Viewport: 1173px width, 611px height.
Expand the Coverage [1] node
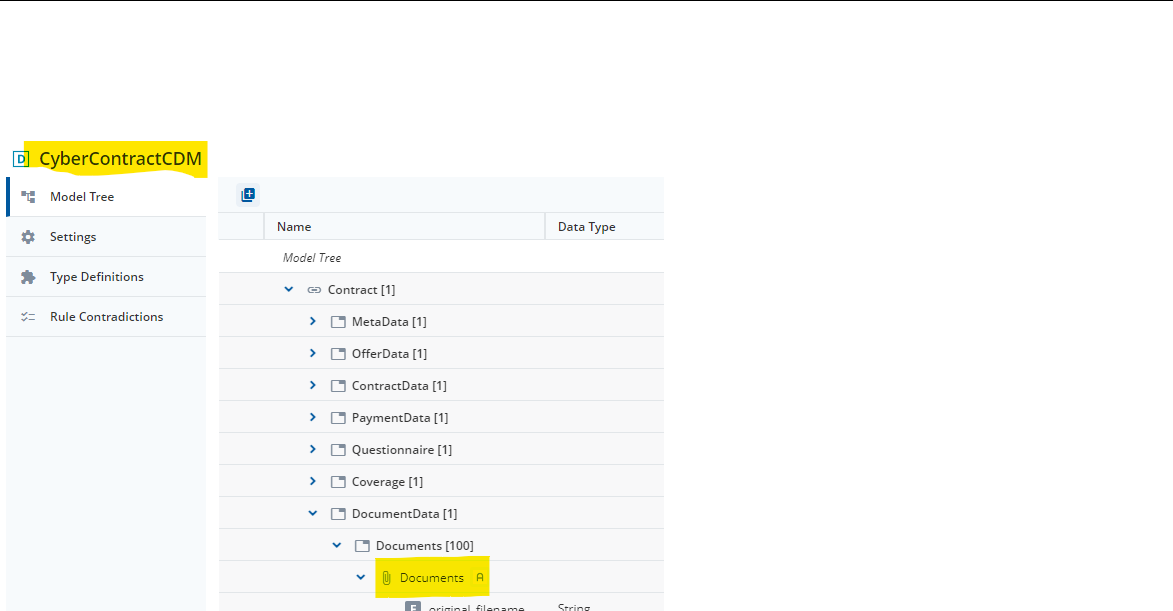click(313, 482)
